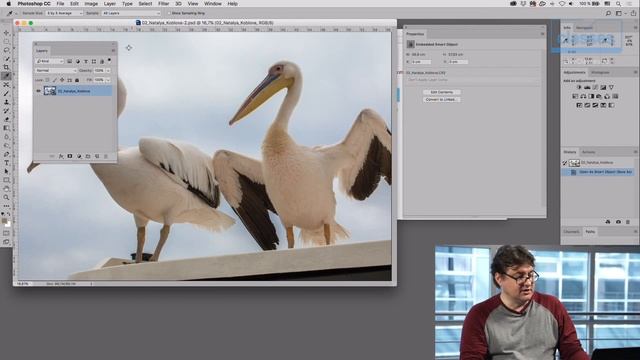This screenshot has width=640, height=360.
Task: Select the Lasso tool
Action: [x=6, y=50]
